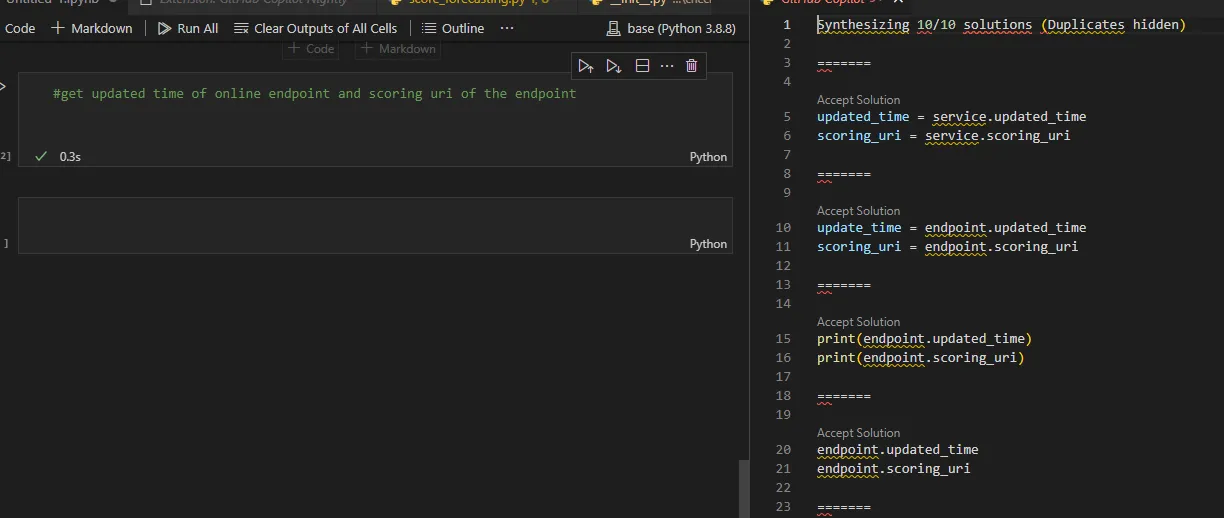1224x518 pixels.
Task: Click Clear Outputs of All Cells
Action: pyautogui.click(x=315, y=28)
